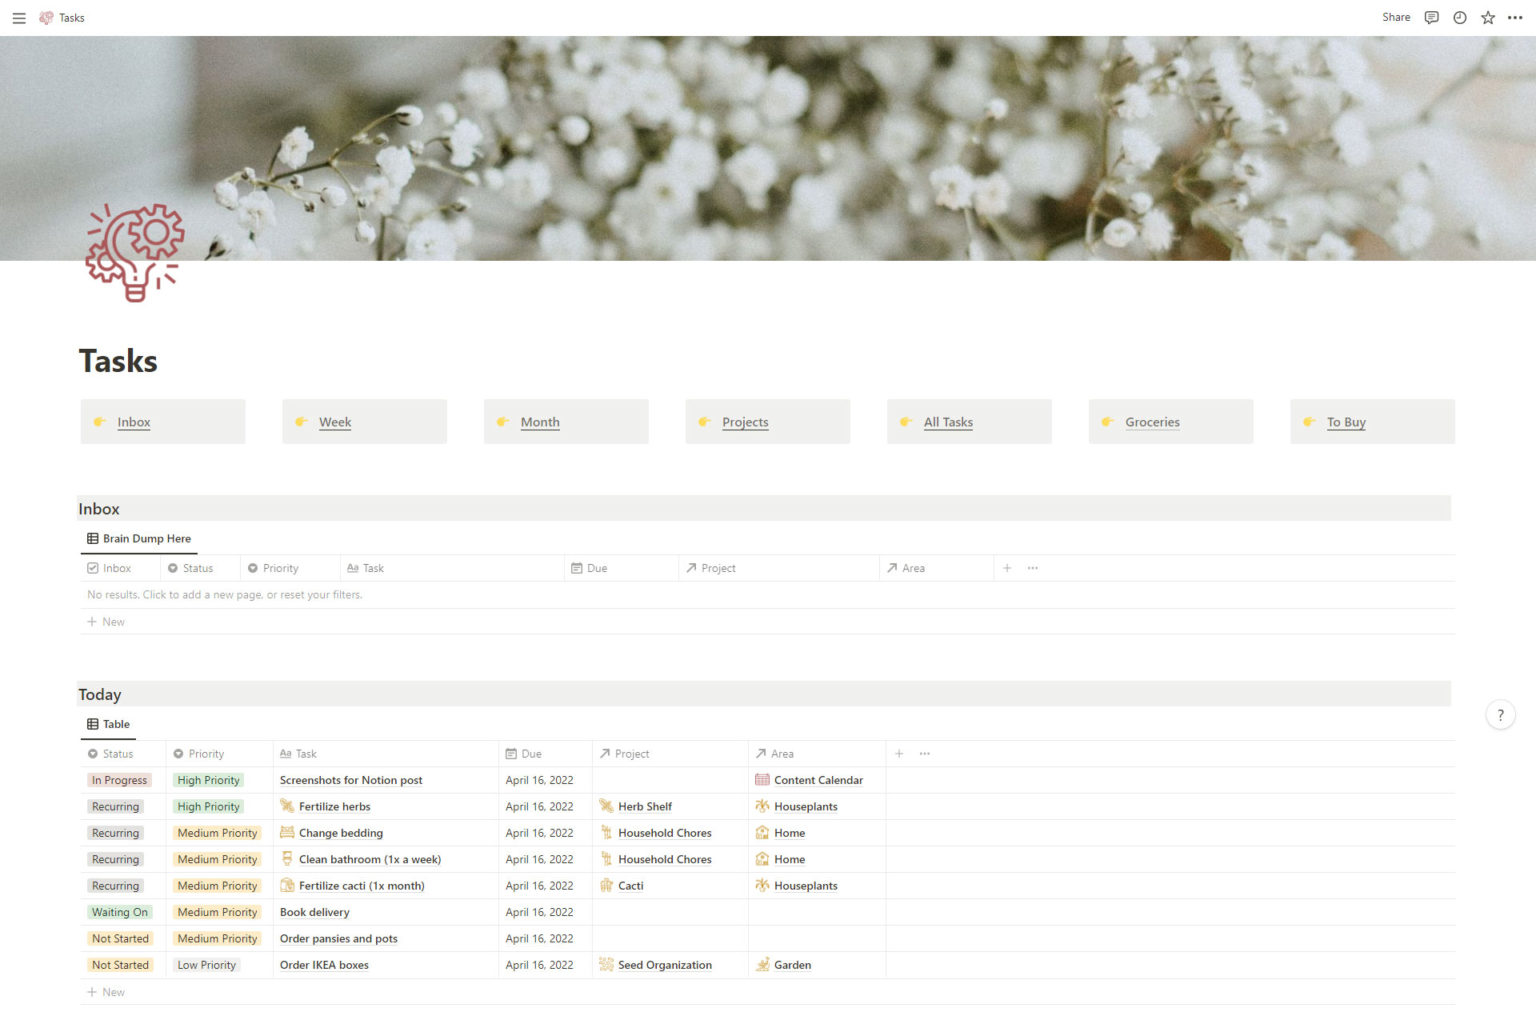Screen dimensions: 1536x1016
Task: Open the Share menu
Action: tap(1395, 17)
